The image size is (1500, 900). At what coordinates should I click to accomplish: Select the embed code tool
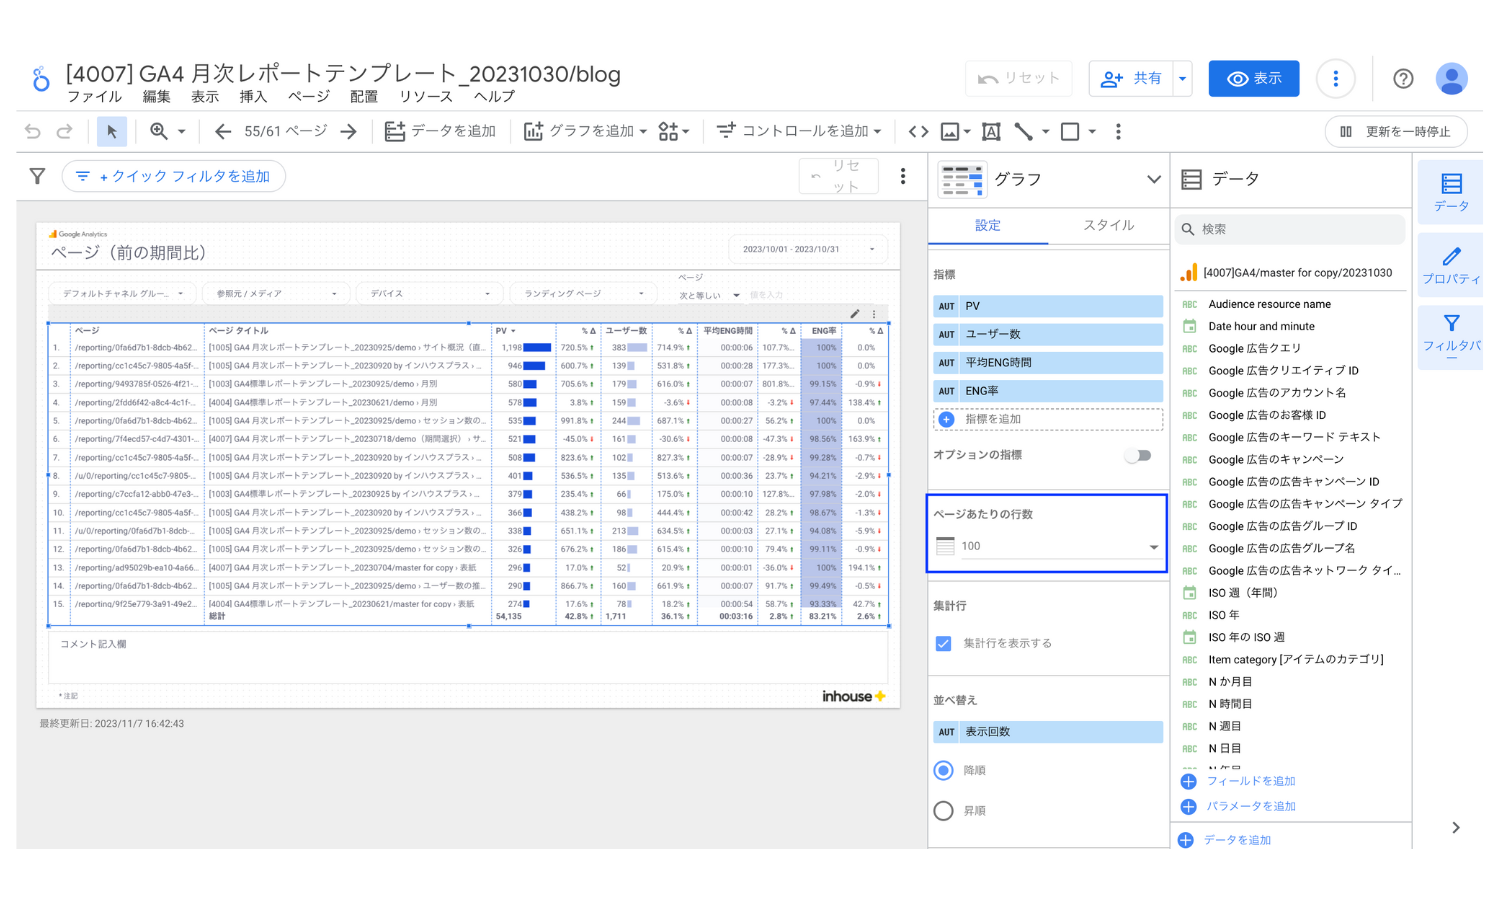point(918,131)
